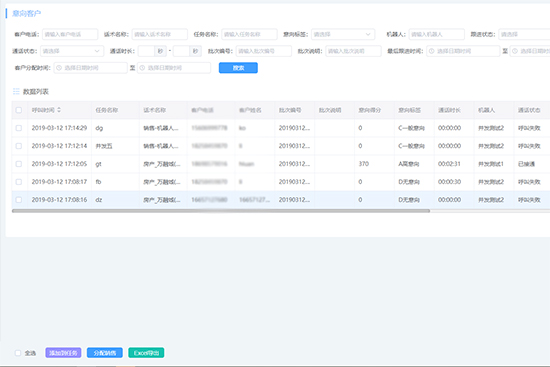Screen dimensions: 550x367
Task: Open the 意向标签 dropdown
Action: [343, 34]
